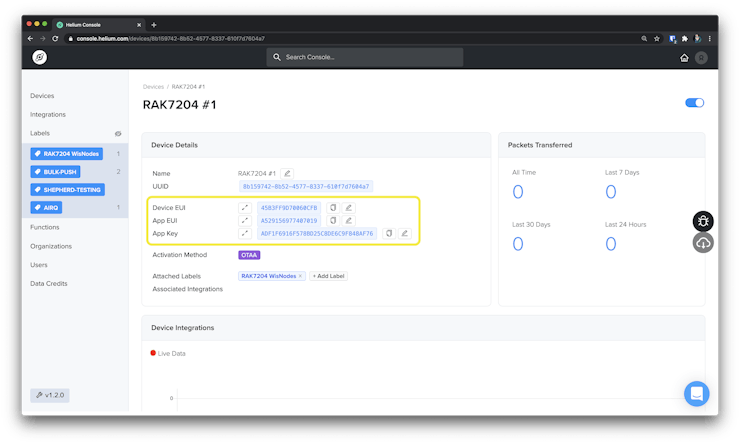Toggle the device active switch
The image size is (740, 444).
tap(694, 103)
